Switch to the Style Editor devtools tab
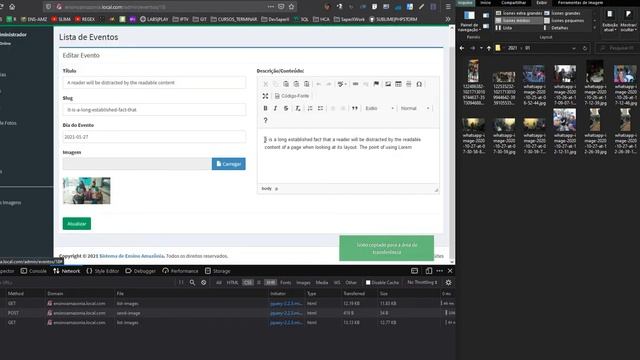Screen dimensions: 640x360 (x=102, y=271)
